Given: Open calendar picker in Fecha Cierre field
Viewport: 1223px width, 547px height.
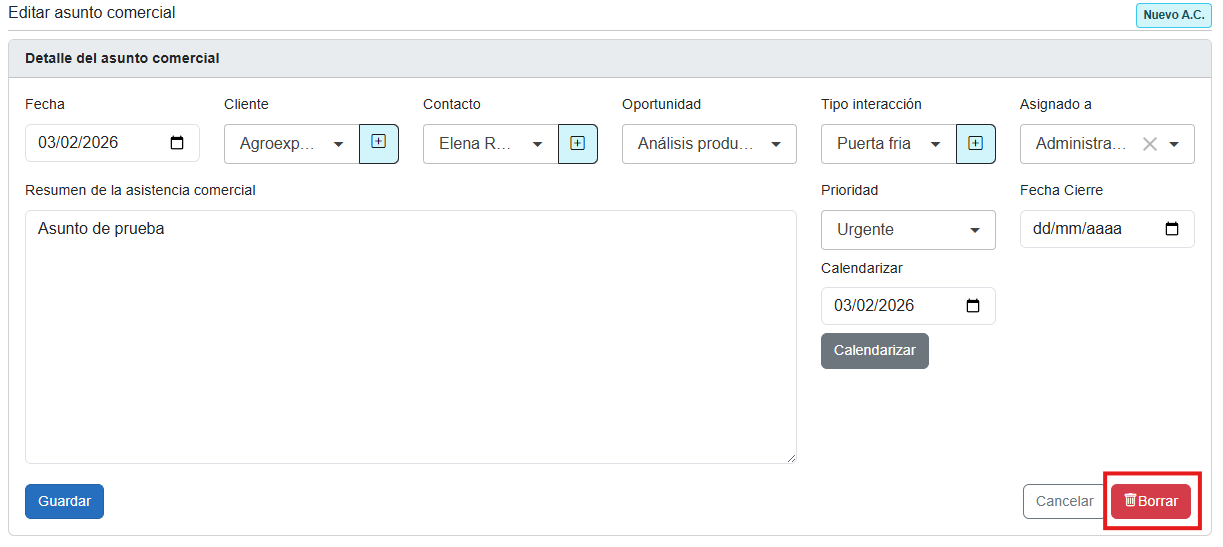Looking at the screenshot, I should (x=1172, y=229).
